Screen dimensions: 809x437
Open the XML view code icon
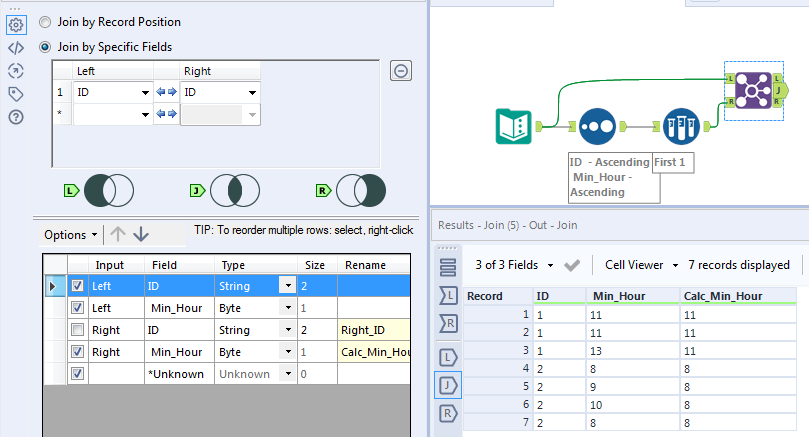[x=16, y=48]
